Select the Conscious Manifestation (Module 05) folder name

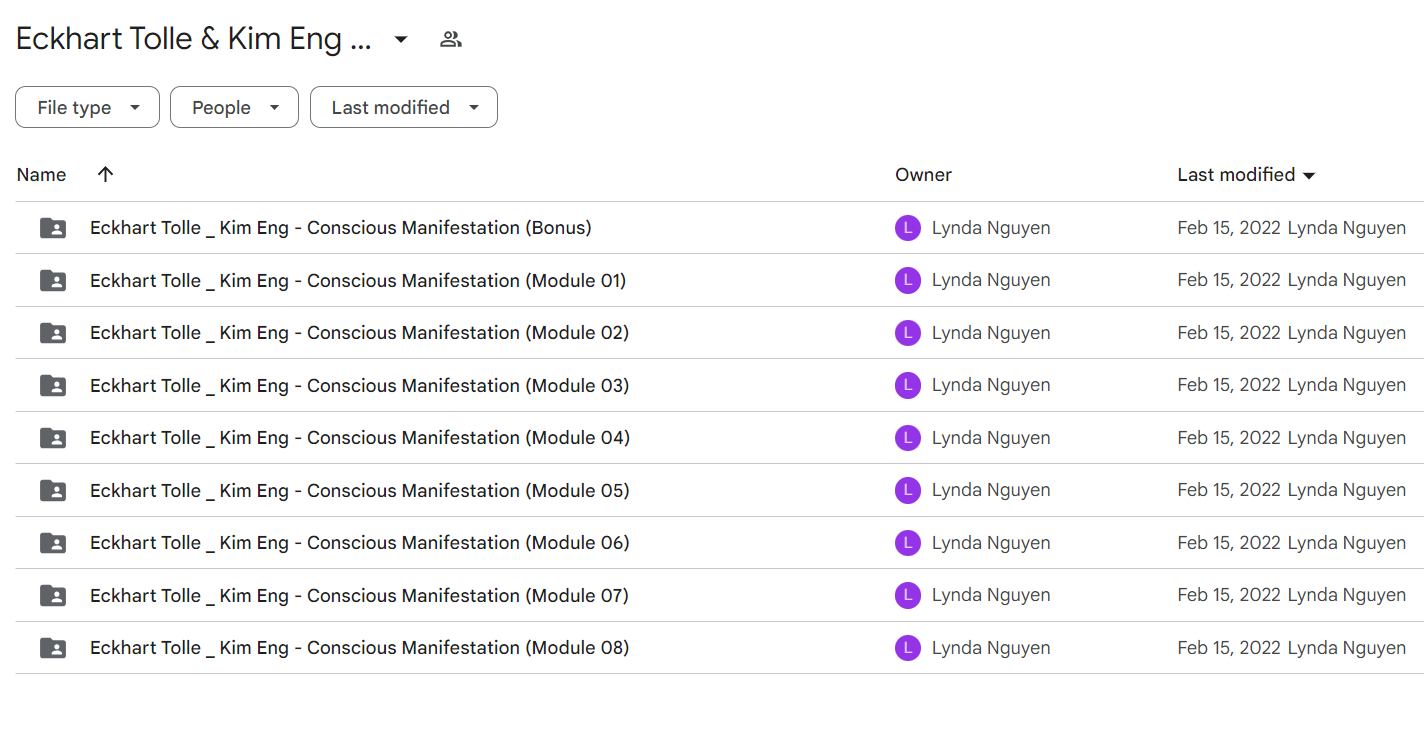point(360,491)
